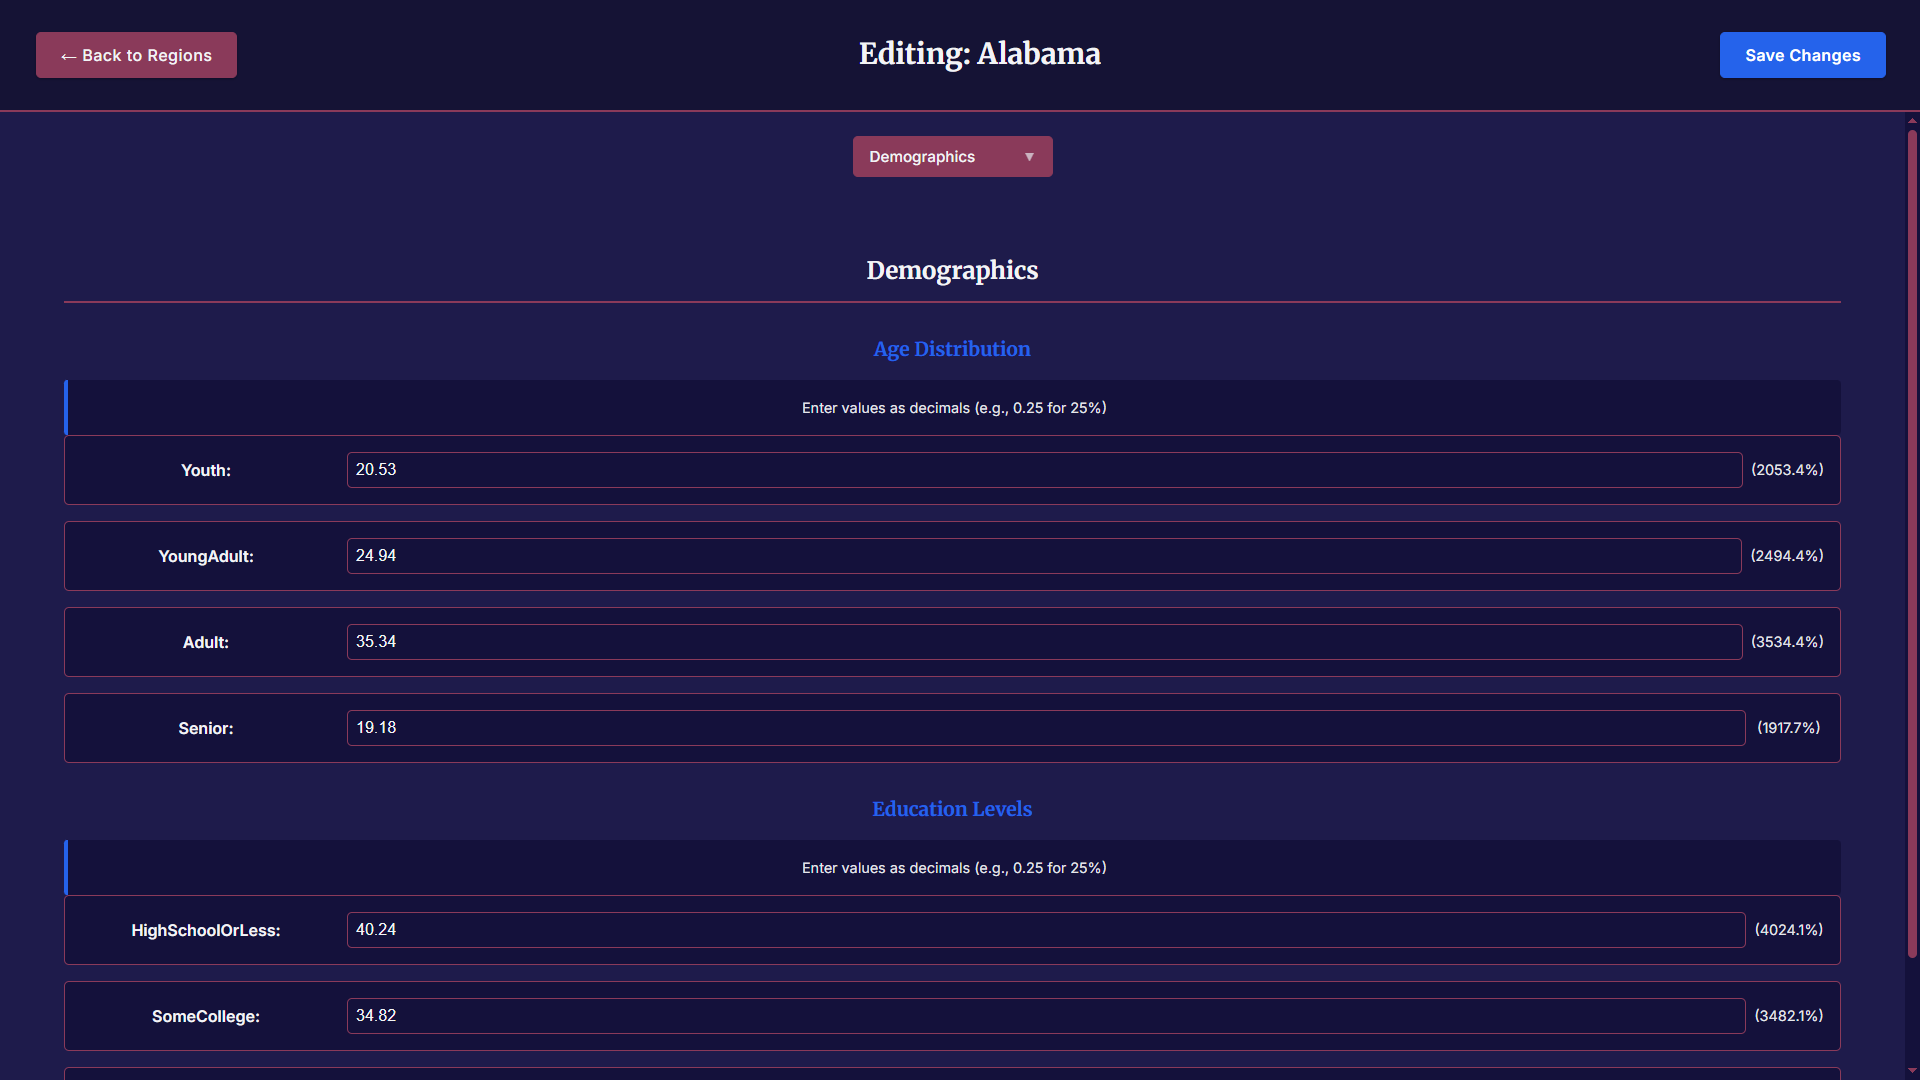
Task: Select the YoungAdult input field
Action: 1043,556
